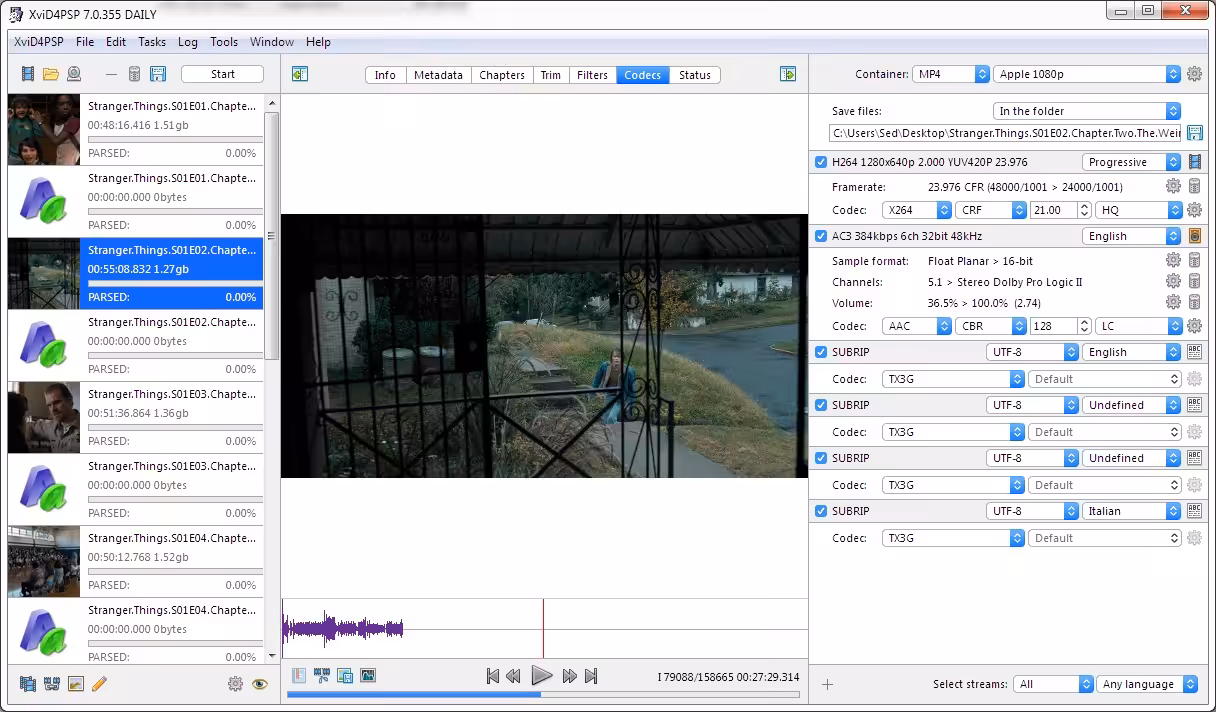Uncheck the H264 video stream checkbox
The width and height of the screenshot is (1216, 712).
tap(821, 162)
